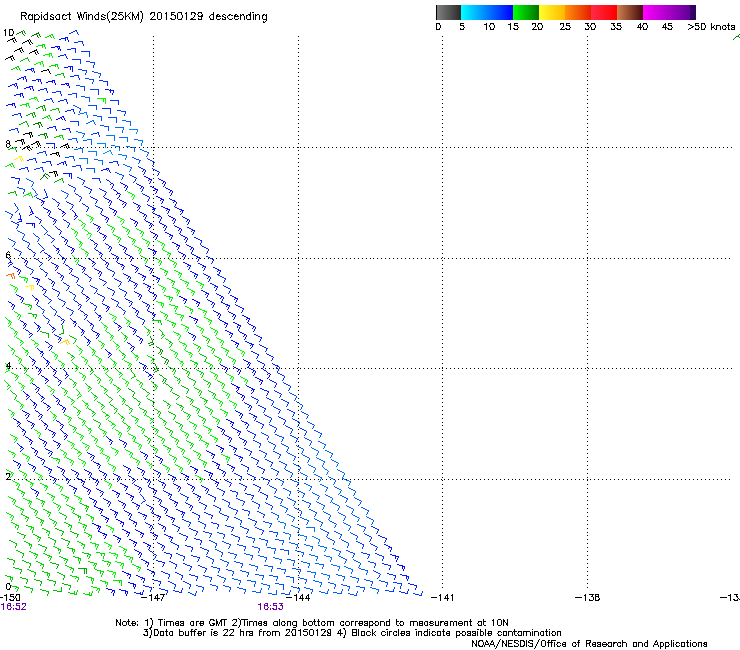Click the longitude label '-147'

pyautogui.click(x=153, y=598)
